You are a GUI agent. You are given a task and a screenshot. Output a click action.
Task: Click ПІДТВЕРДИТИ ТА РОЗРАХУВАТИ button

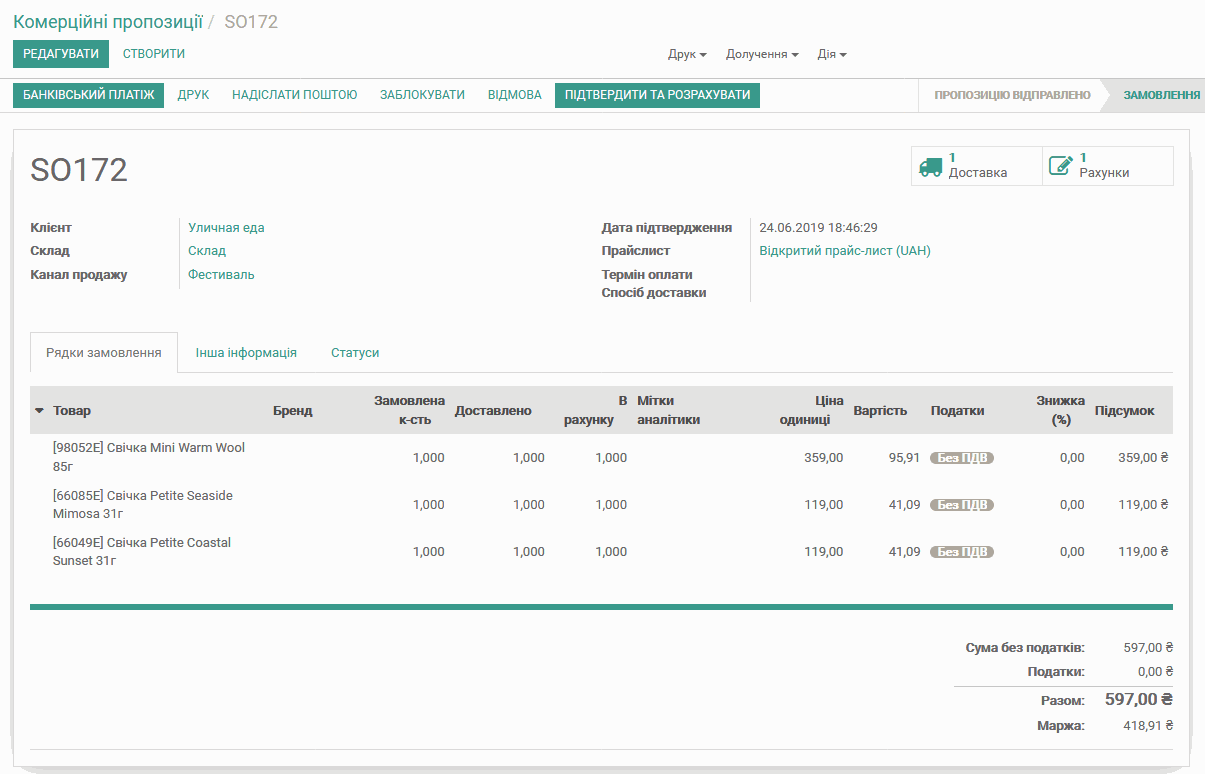657,95
